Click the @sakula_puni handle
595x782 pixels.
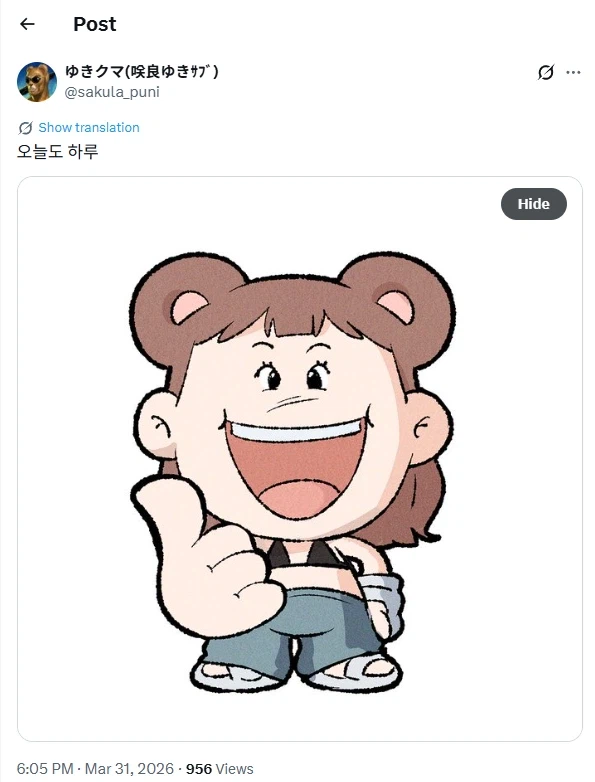(x=112, y=92)
